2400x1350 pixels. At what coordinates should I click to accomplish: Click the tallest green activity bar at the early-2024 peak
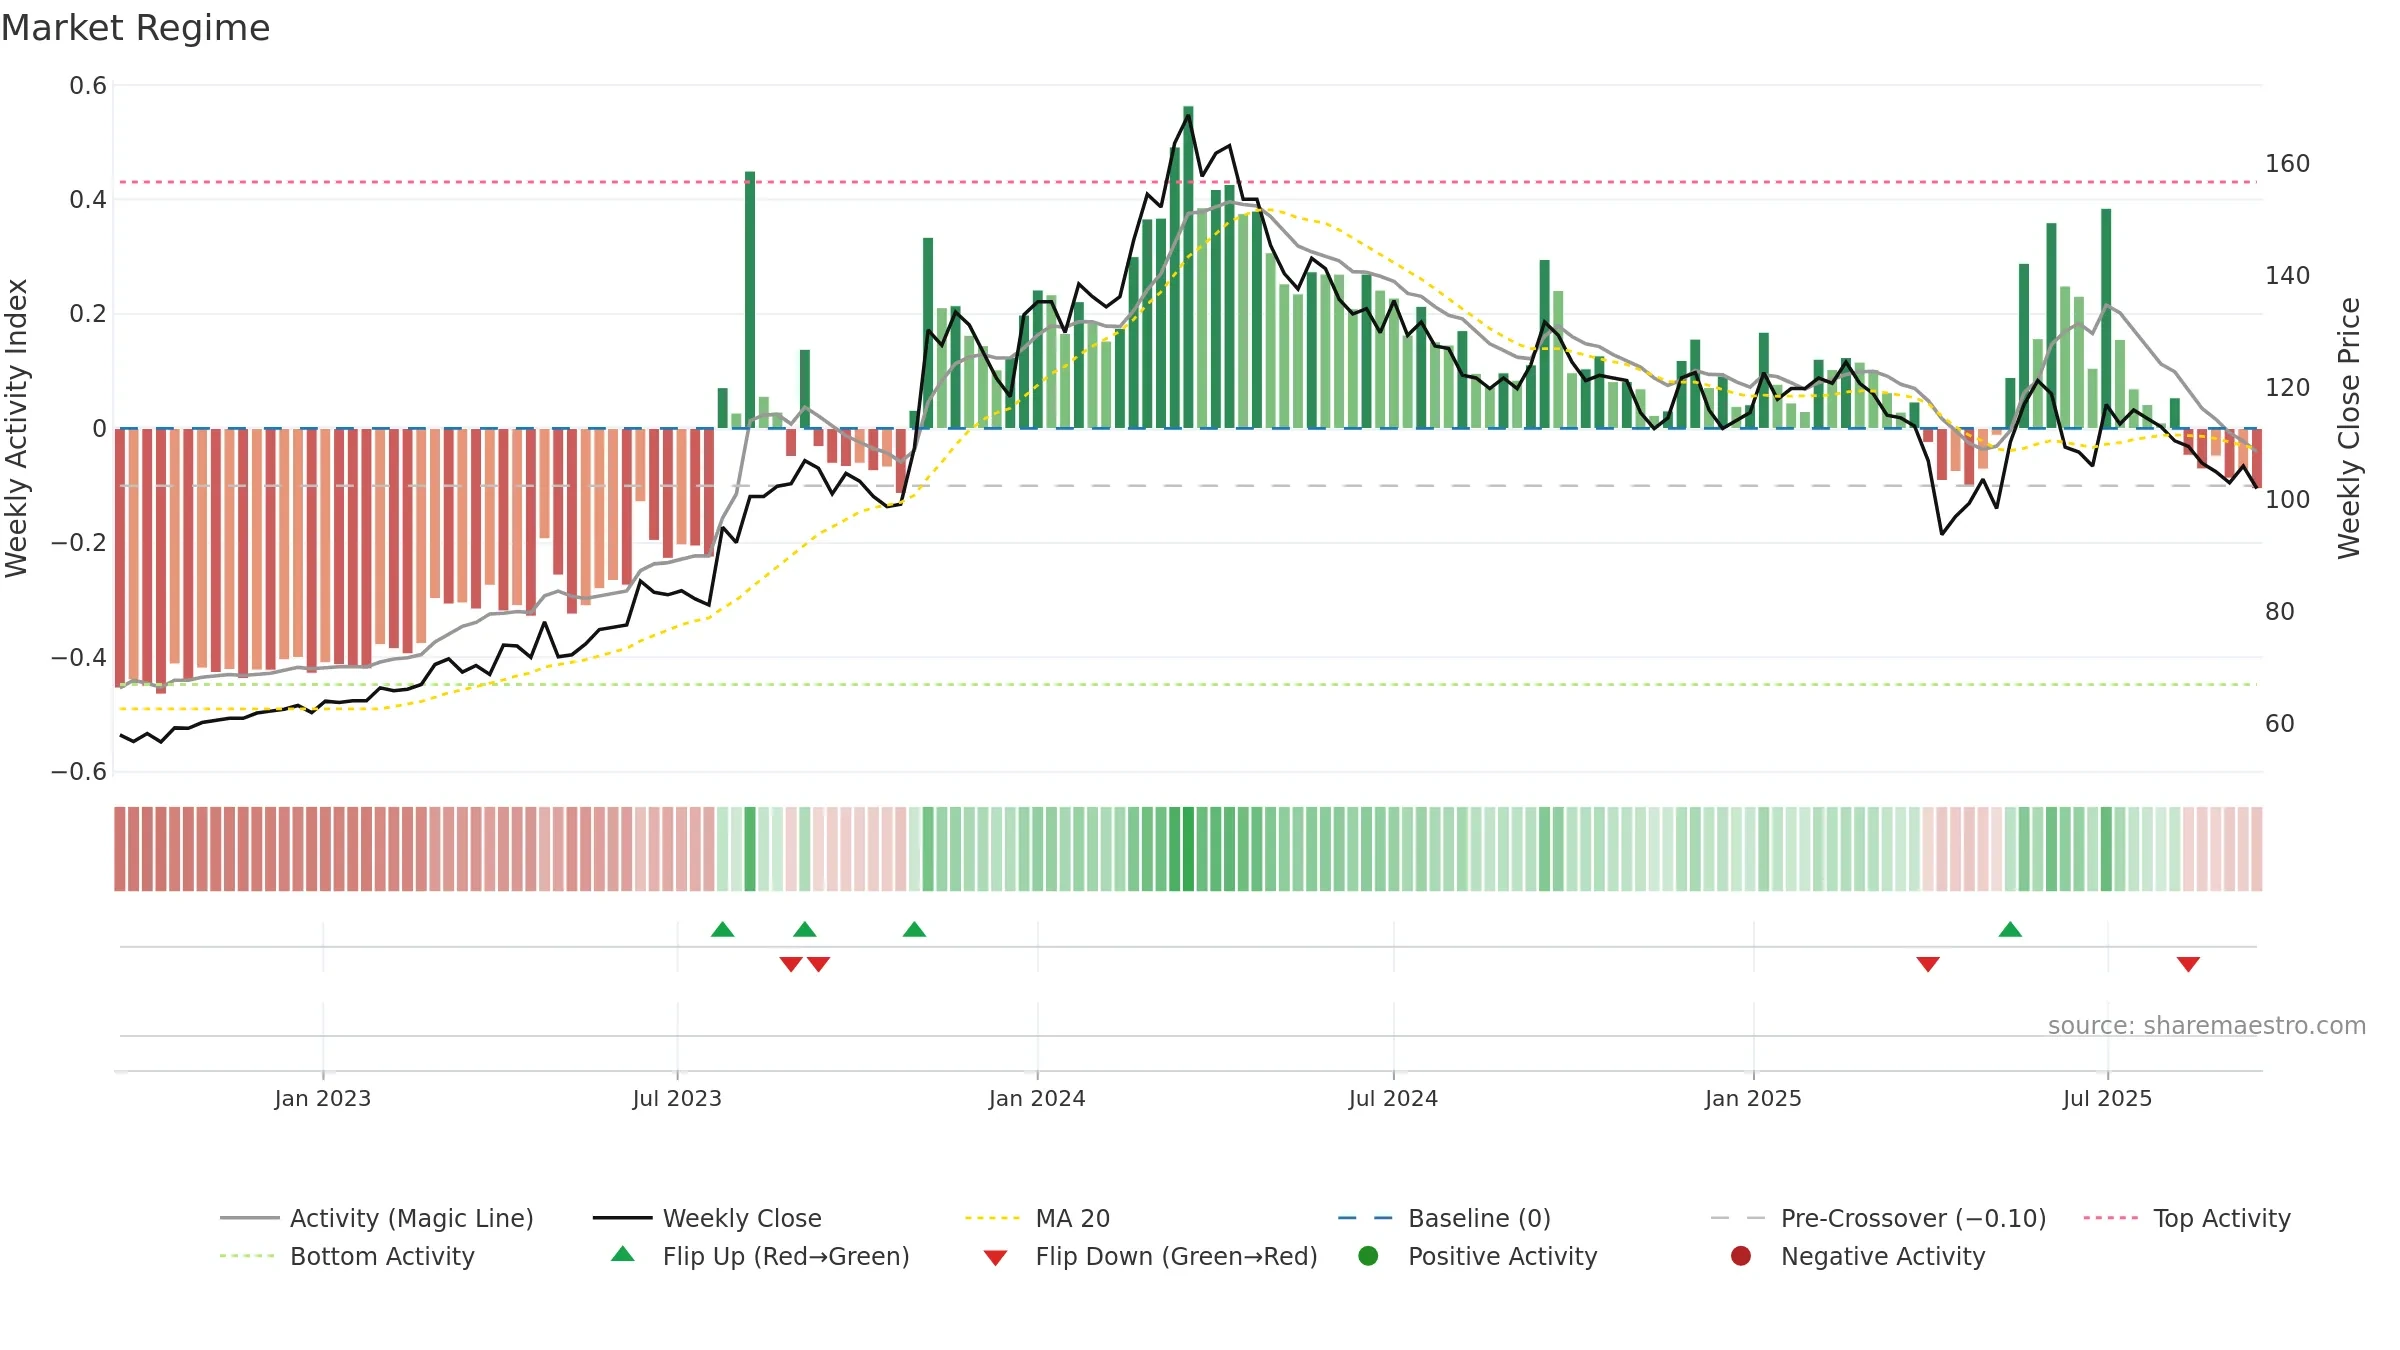click(x=1188, y=267)
